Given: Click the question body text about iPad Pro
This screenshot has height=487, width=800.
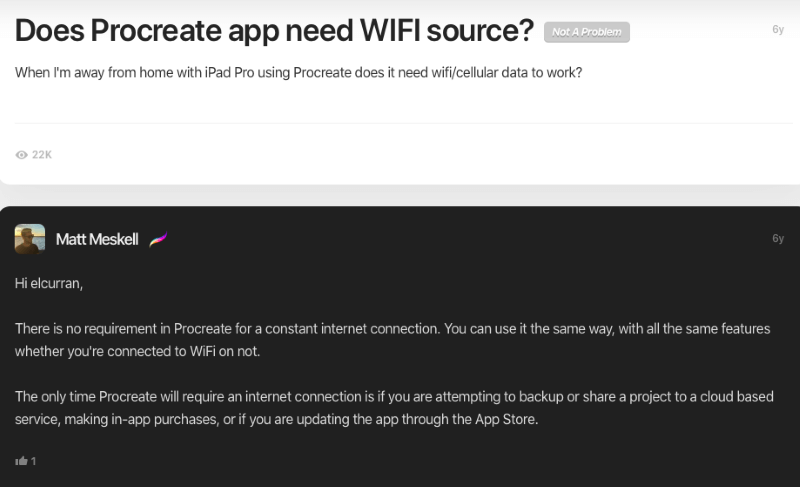Looking at the screenshot, I should 298,72.
